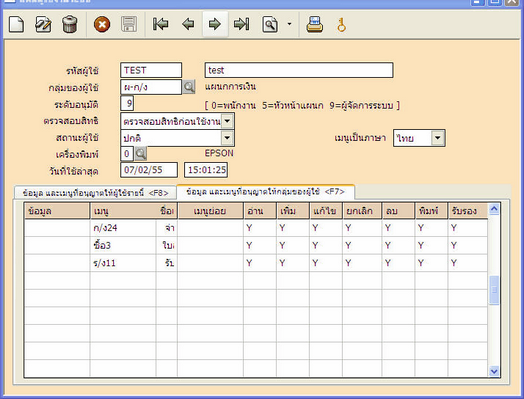
Task: Switch to the user-specific permissions tab <F8>
Action: tap(95, 193)
